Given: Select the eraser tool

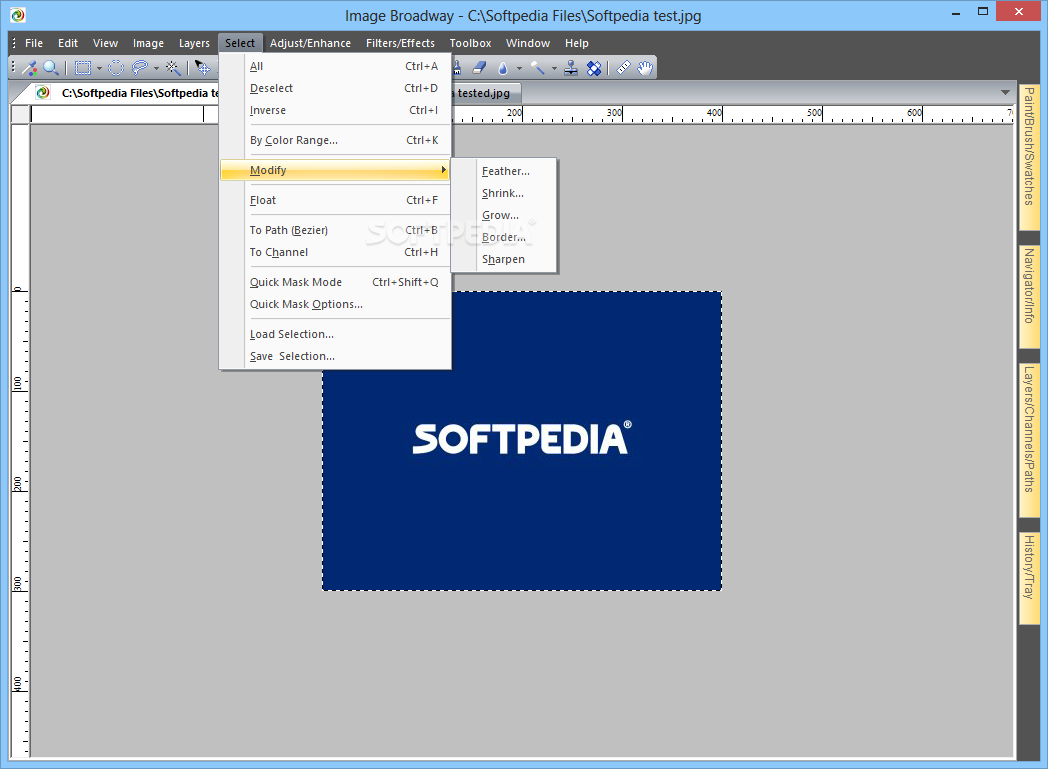Looking at the screenshot, I should (479, 67).
